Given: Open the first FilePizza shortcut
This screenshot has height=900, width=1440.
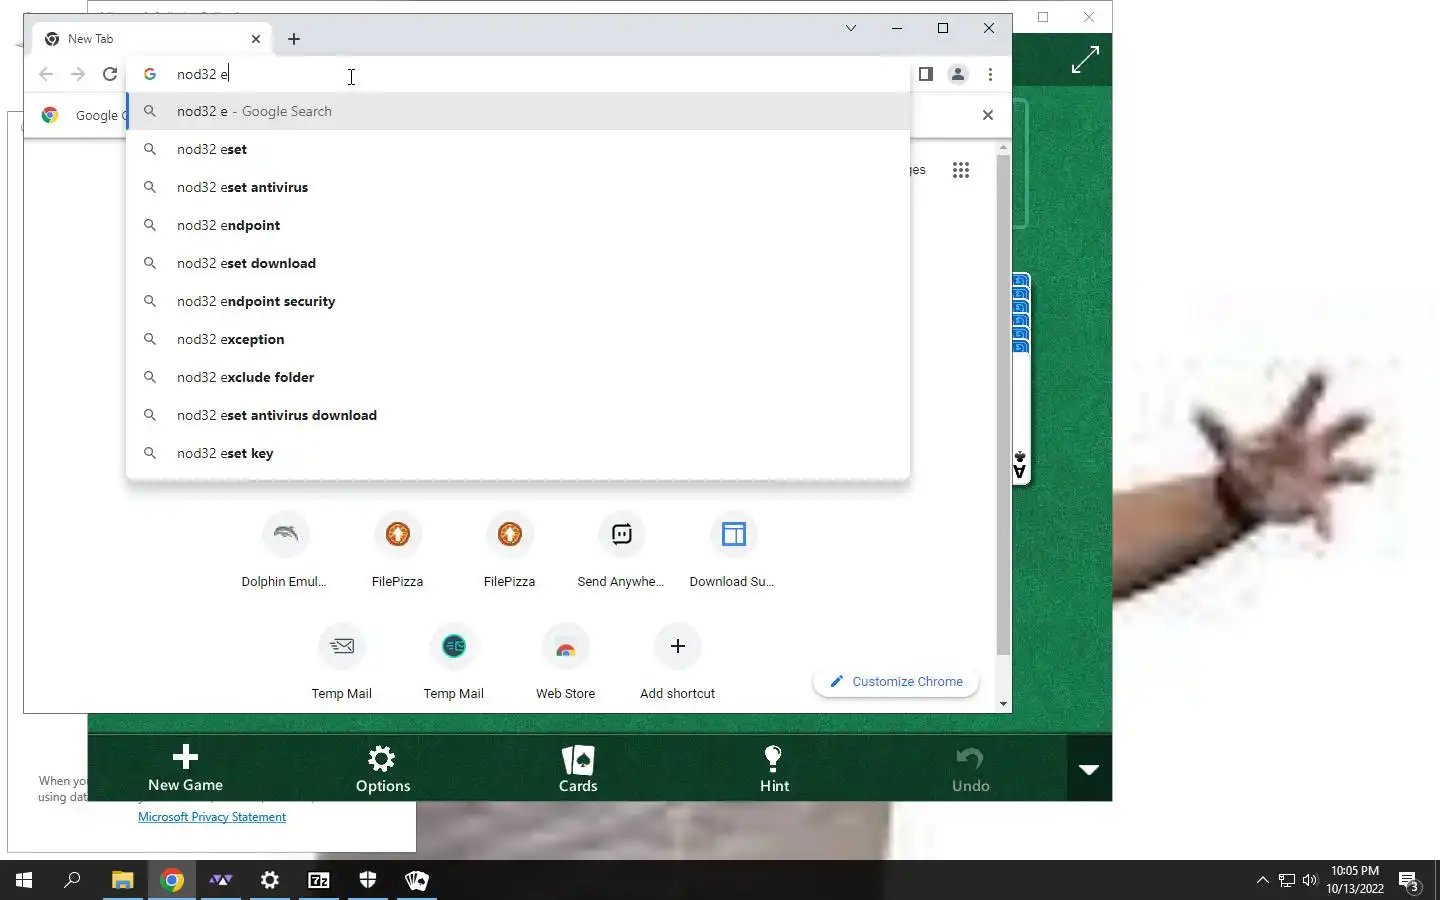Looking at the screenshot, I should pyautogui.click(x=397, y=550).
